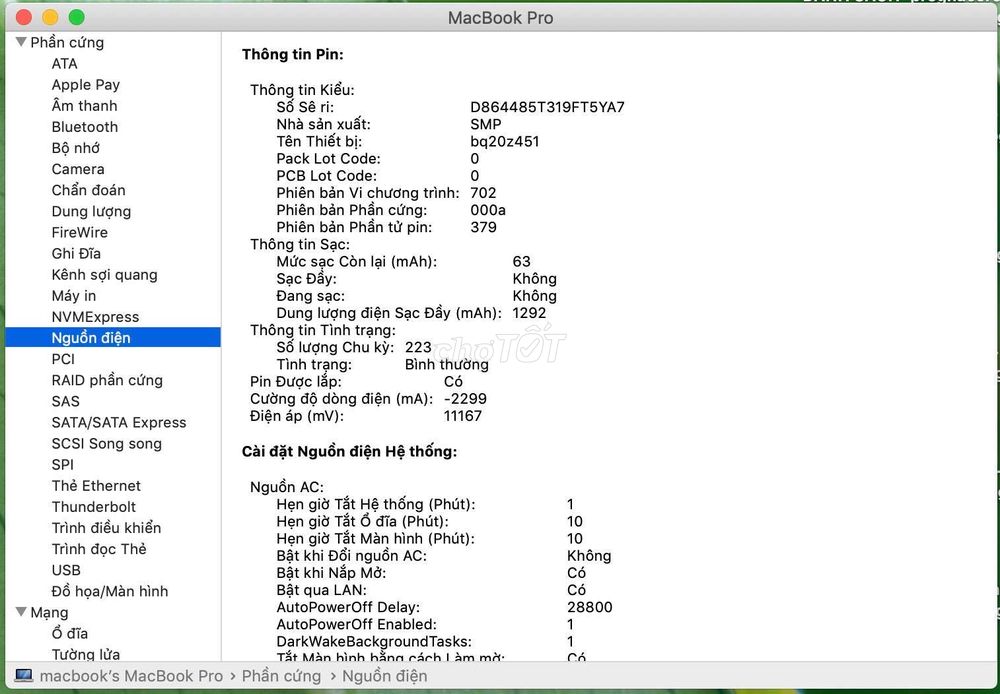Click Thông tin Pin heading
Image resolution: width=1000 pixels, height=694 pixels.
tap(293, 55)
